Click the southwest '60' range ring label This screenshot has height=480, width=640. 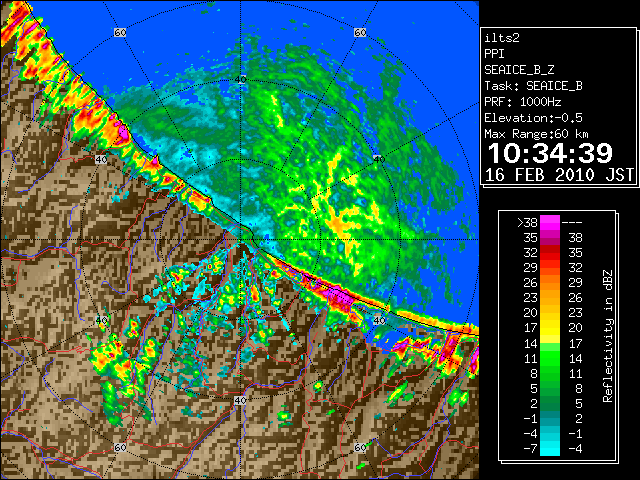tap(120, 447)
